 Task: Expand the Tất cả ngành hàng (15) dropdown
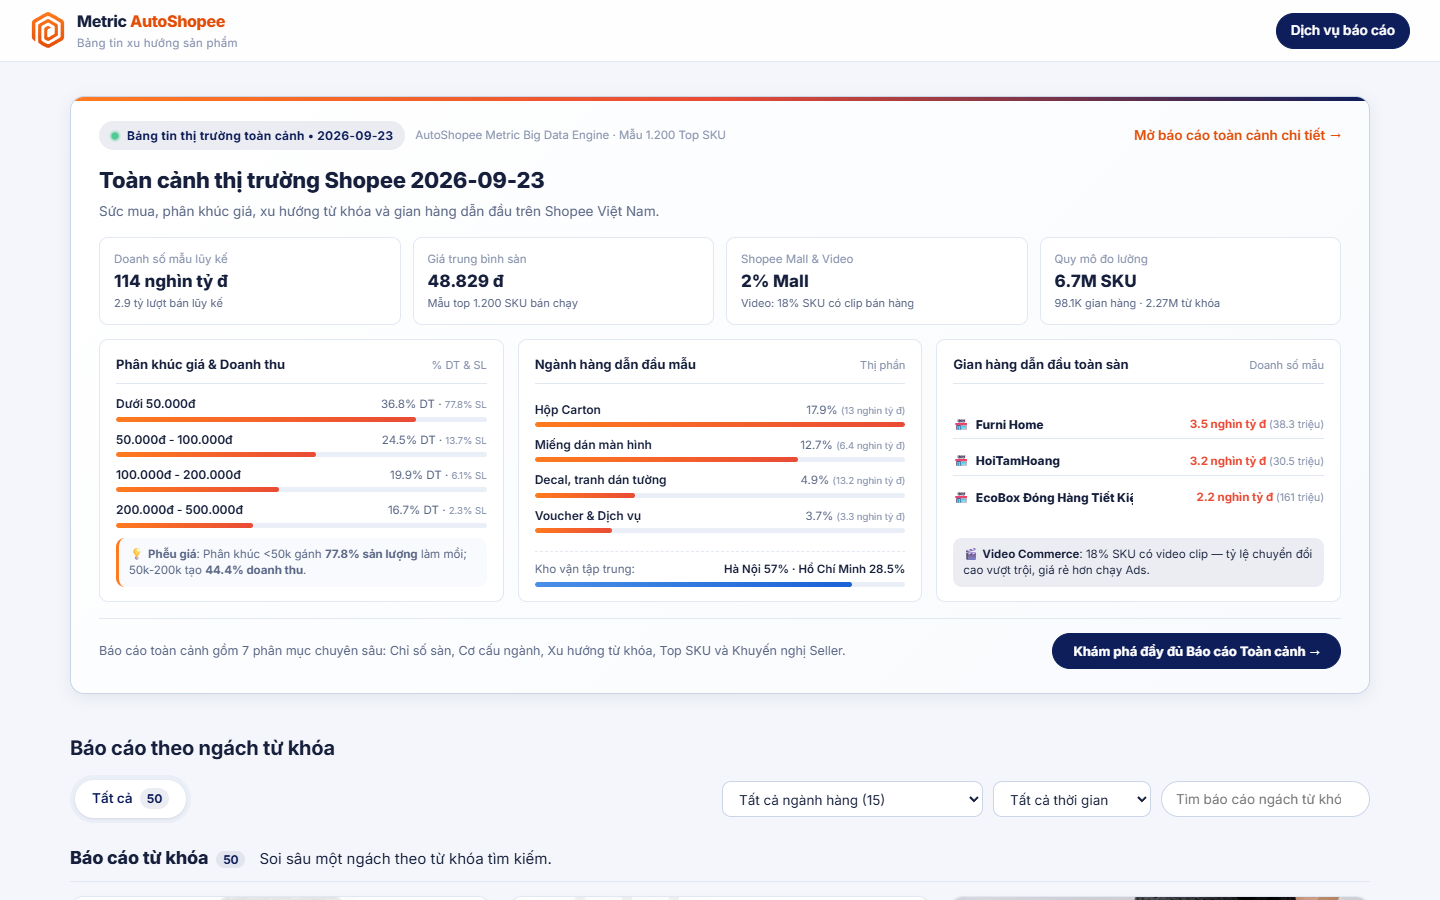[x=852, y=799]
